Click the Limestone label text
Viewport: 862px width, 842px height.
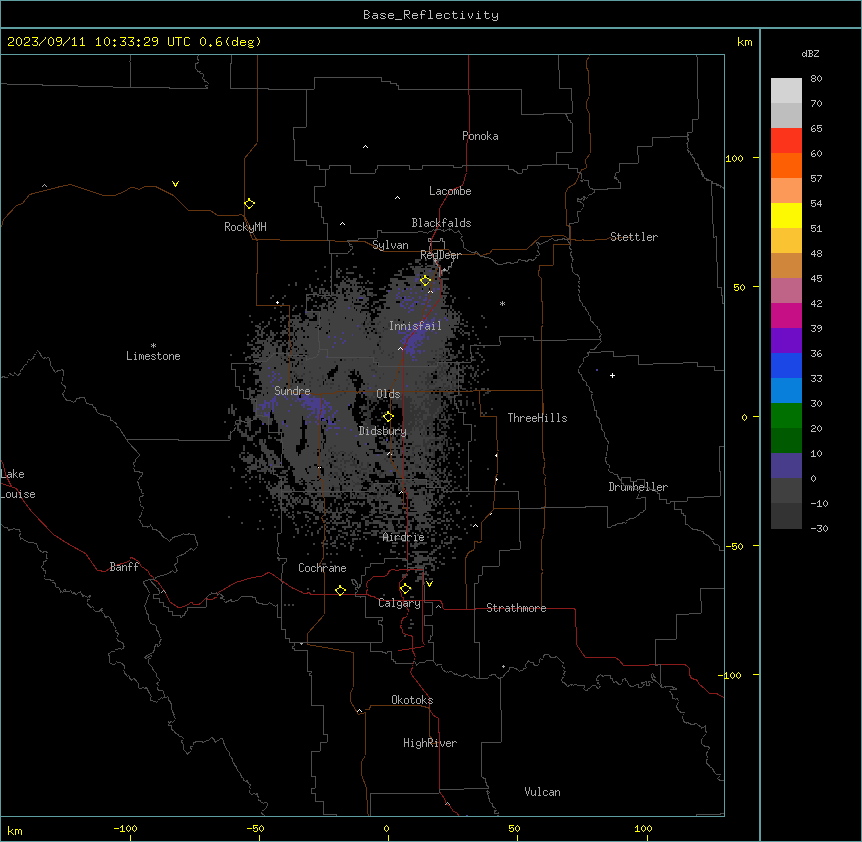click(x=153, y=356)
